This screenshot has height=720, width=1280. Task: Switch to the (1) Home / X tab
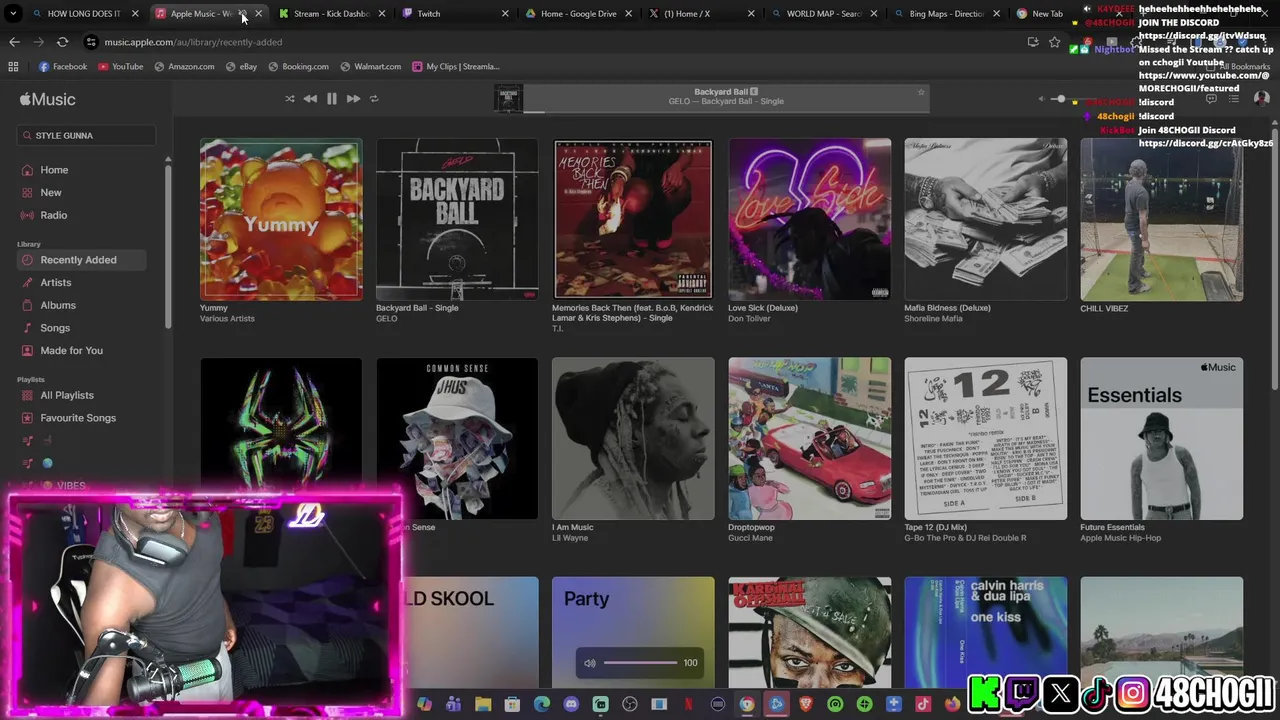coord(701,14)
